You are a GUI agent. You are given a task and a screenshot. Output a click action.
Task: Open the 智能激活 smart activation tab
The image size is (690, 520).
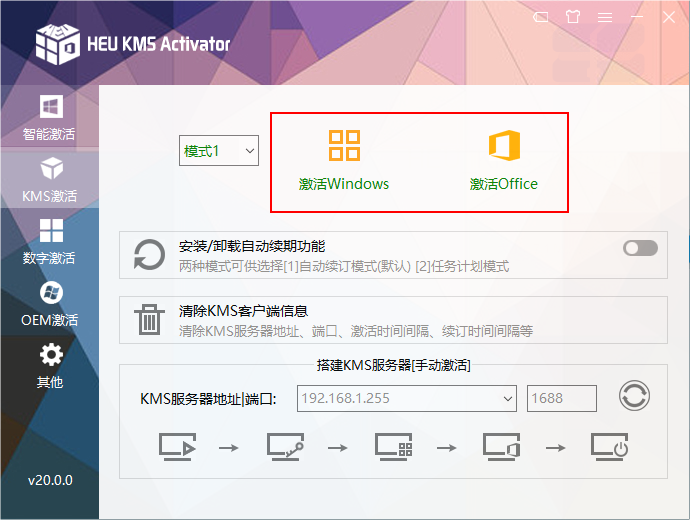(49, 117)
